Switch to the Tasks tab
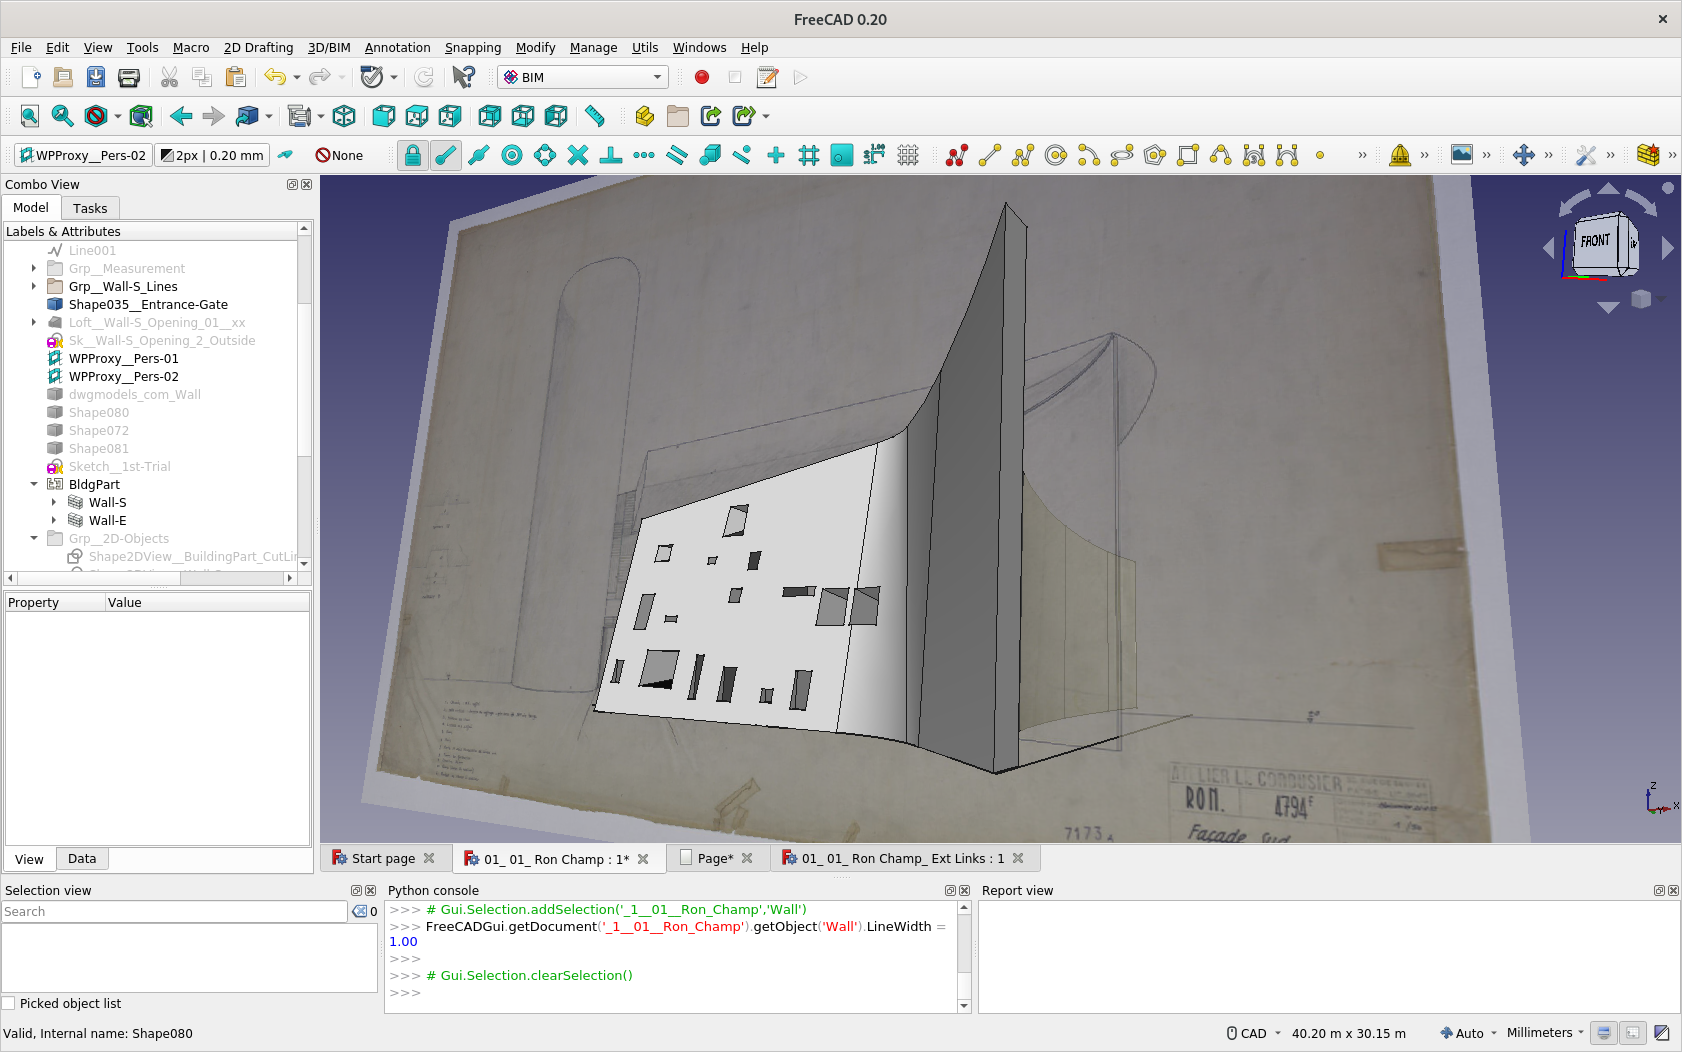 coord(90,208)
